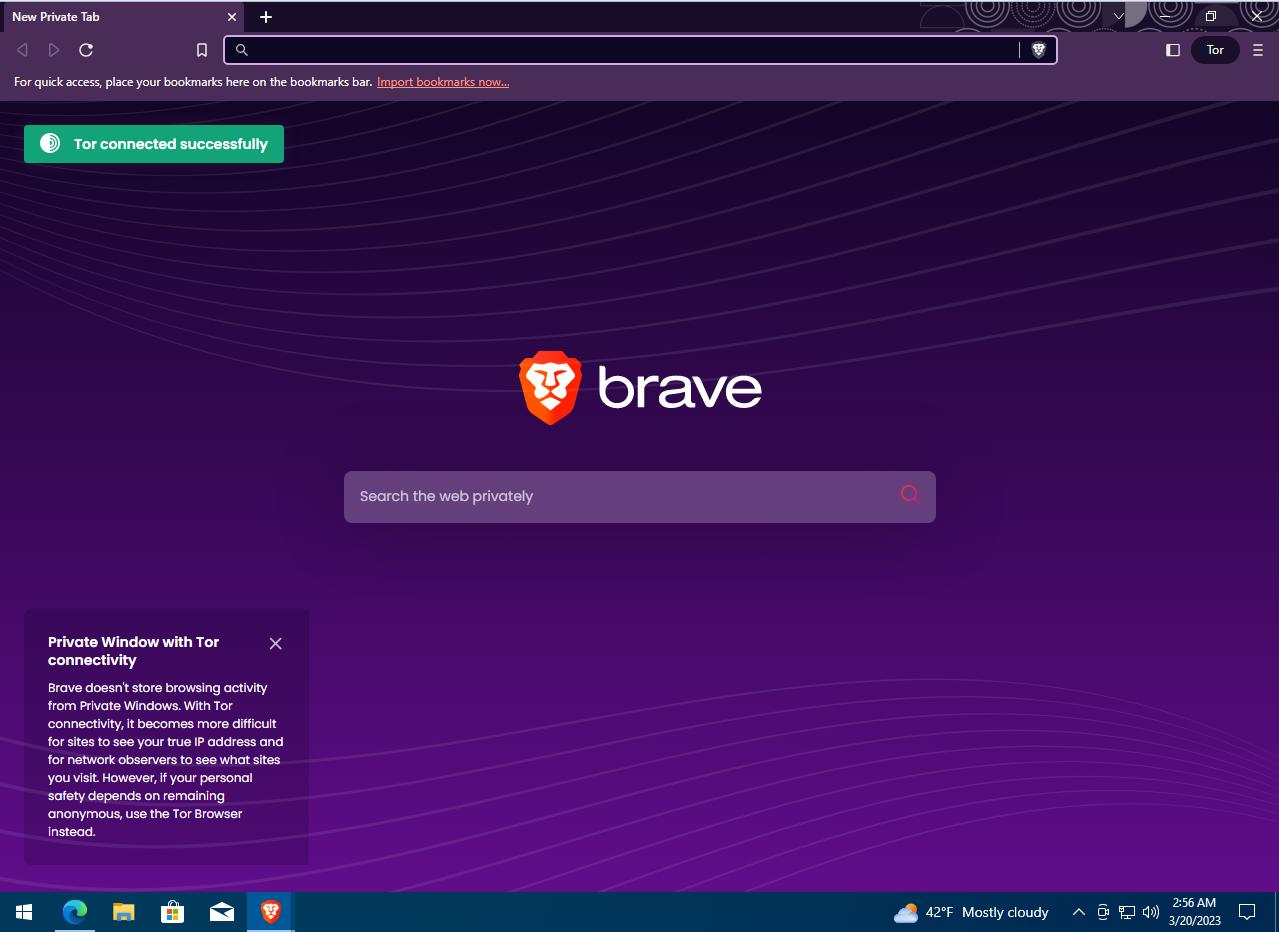Reload the current page
Screen dimensions: 1279x932
click(x=86, y=50)
